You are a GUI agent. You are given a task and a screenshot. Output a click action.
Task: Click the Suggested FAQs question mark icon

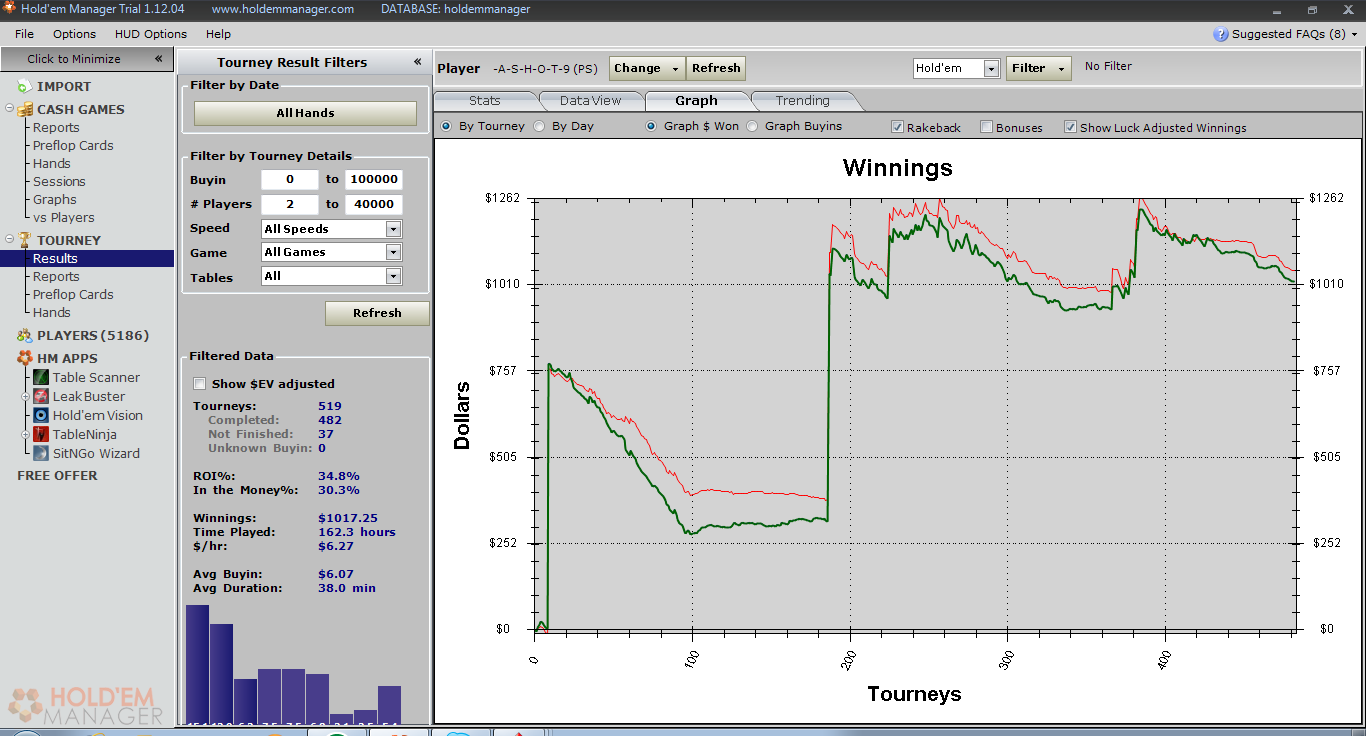[x=1220, y=34]
